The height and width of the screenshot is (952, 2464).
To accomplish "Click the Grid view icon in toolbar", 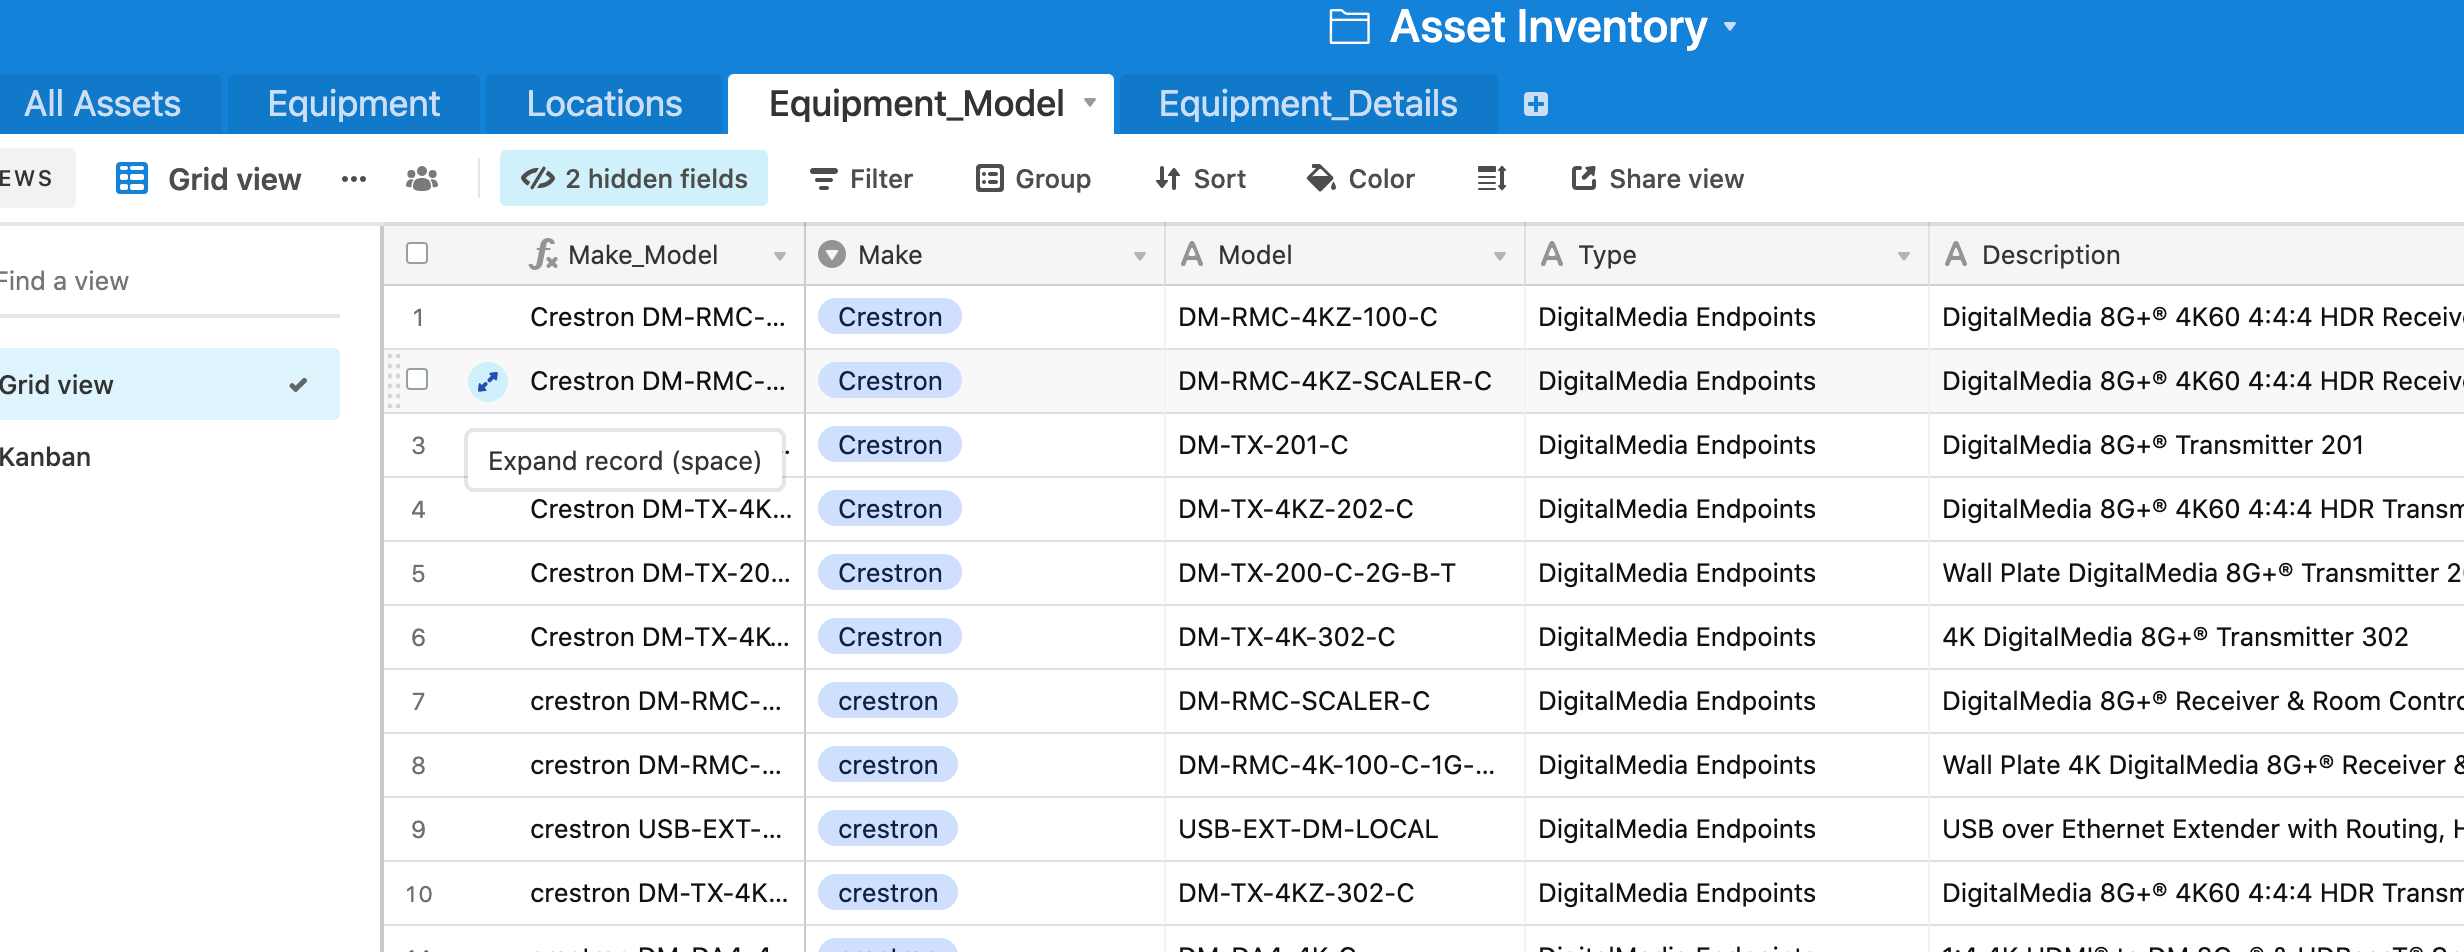I will pyautogui.click(x=132, y=178).
